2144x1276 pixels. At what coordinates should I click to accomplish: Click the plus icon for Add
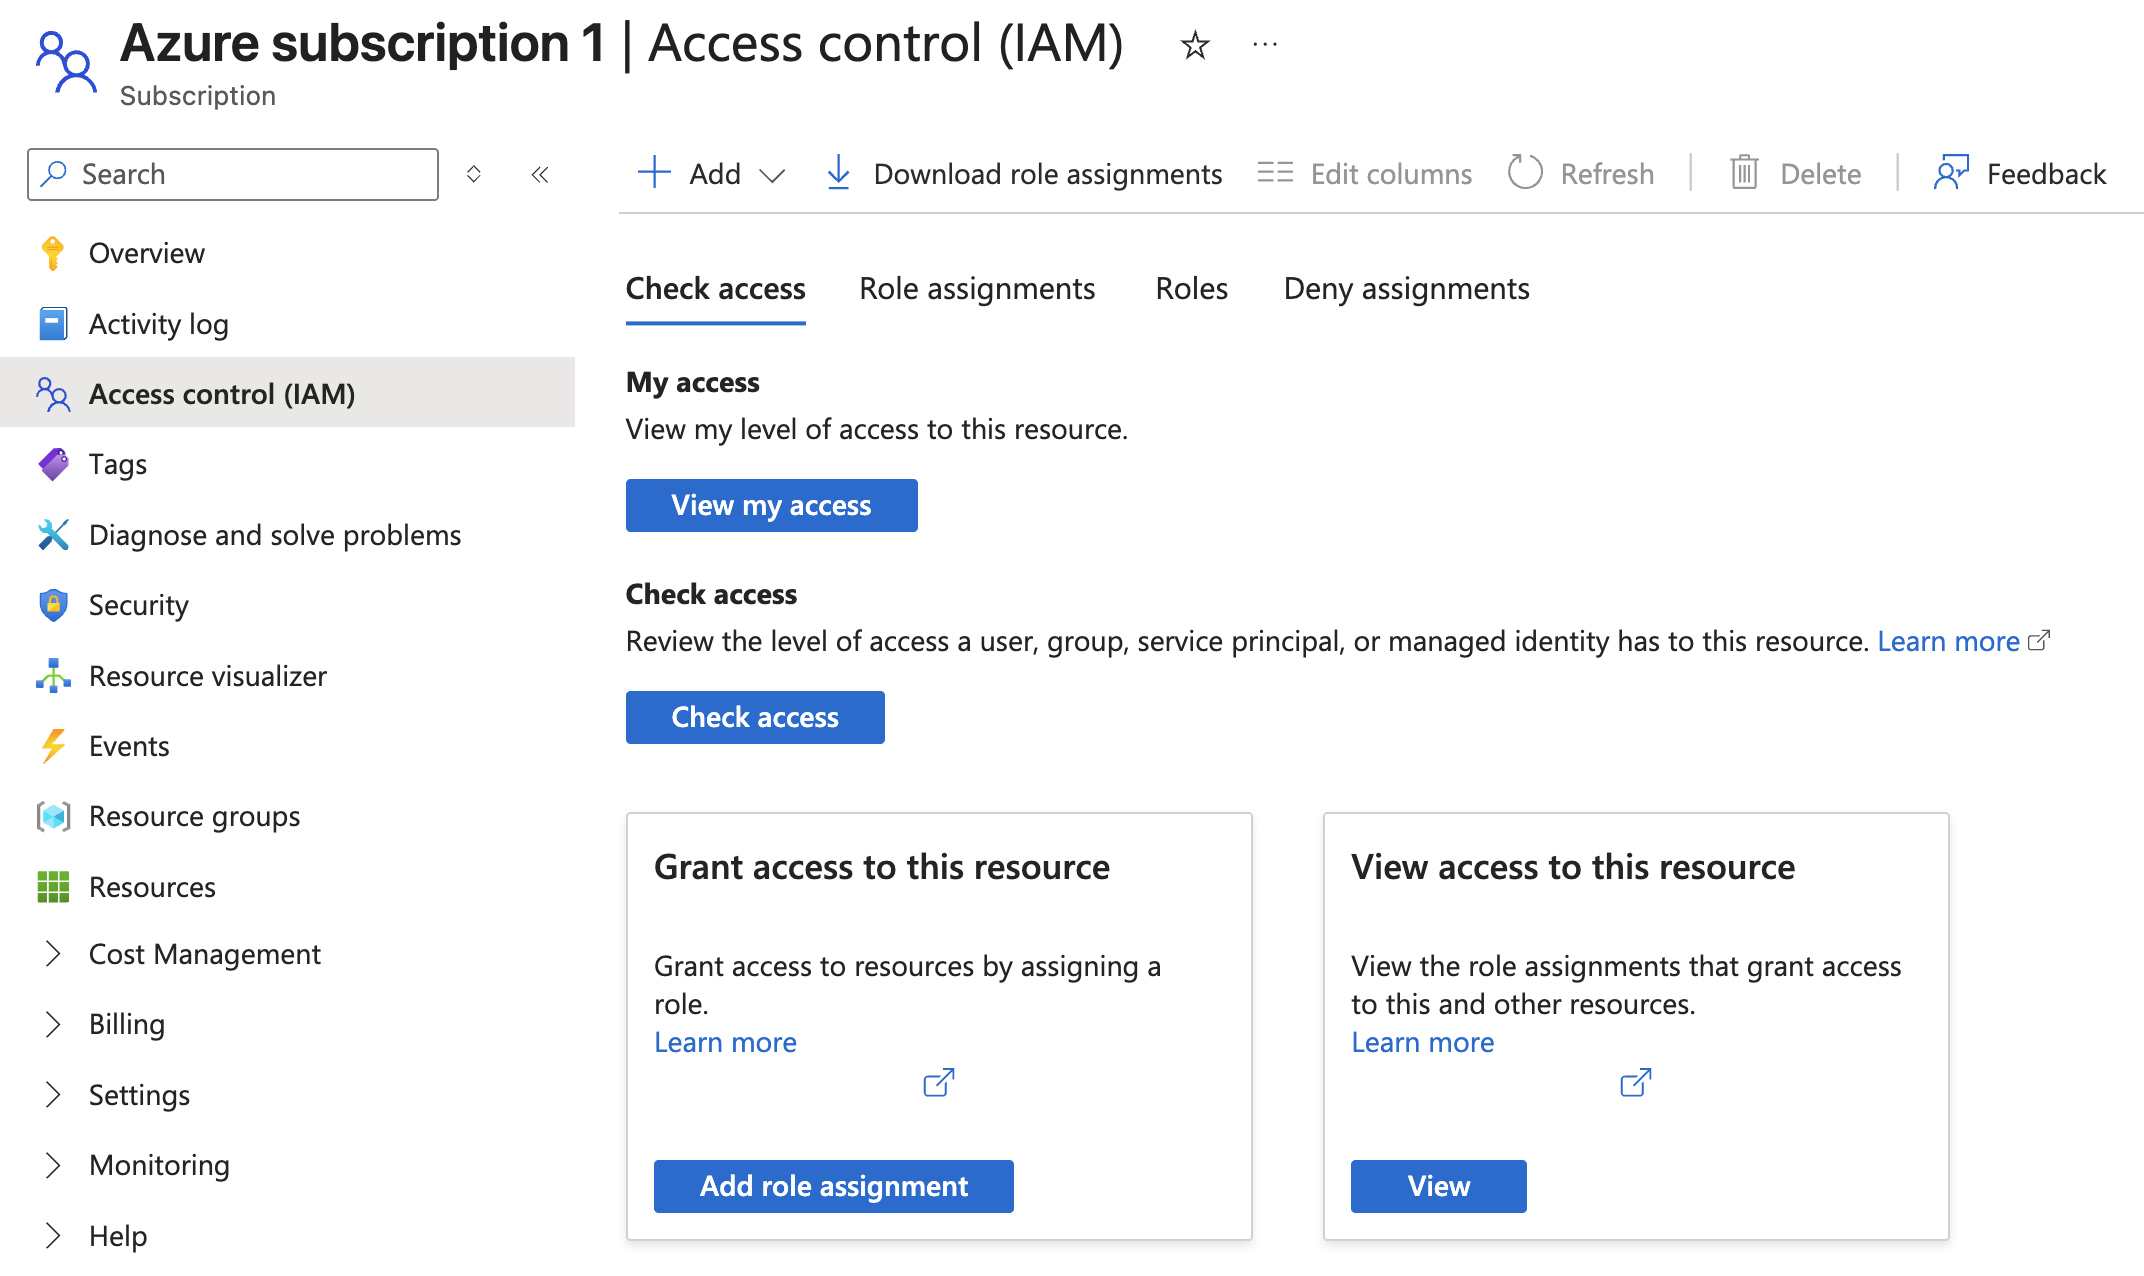pos(654,172)
